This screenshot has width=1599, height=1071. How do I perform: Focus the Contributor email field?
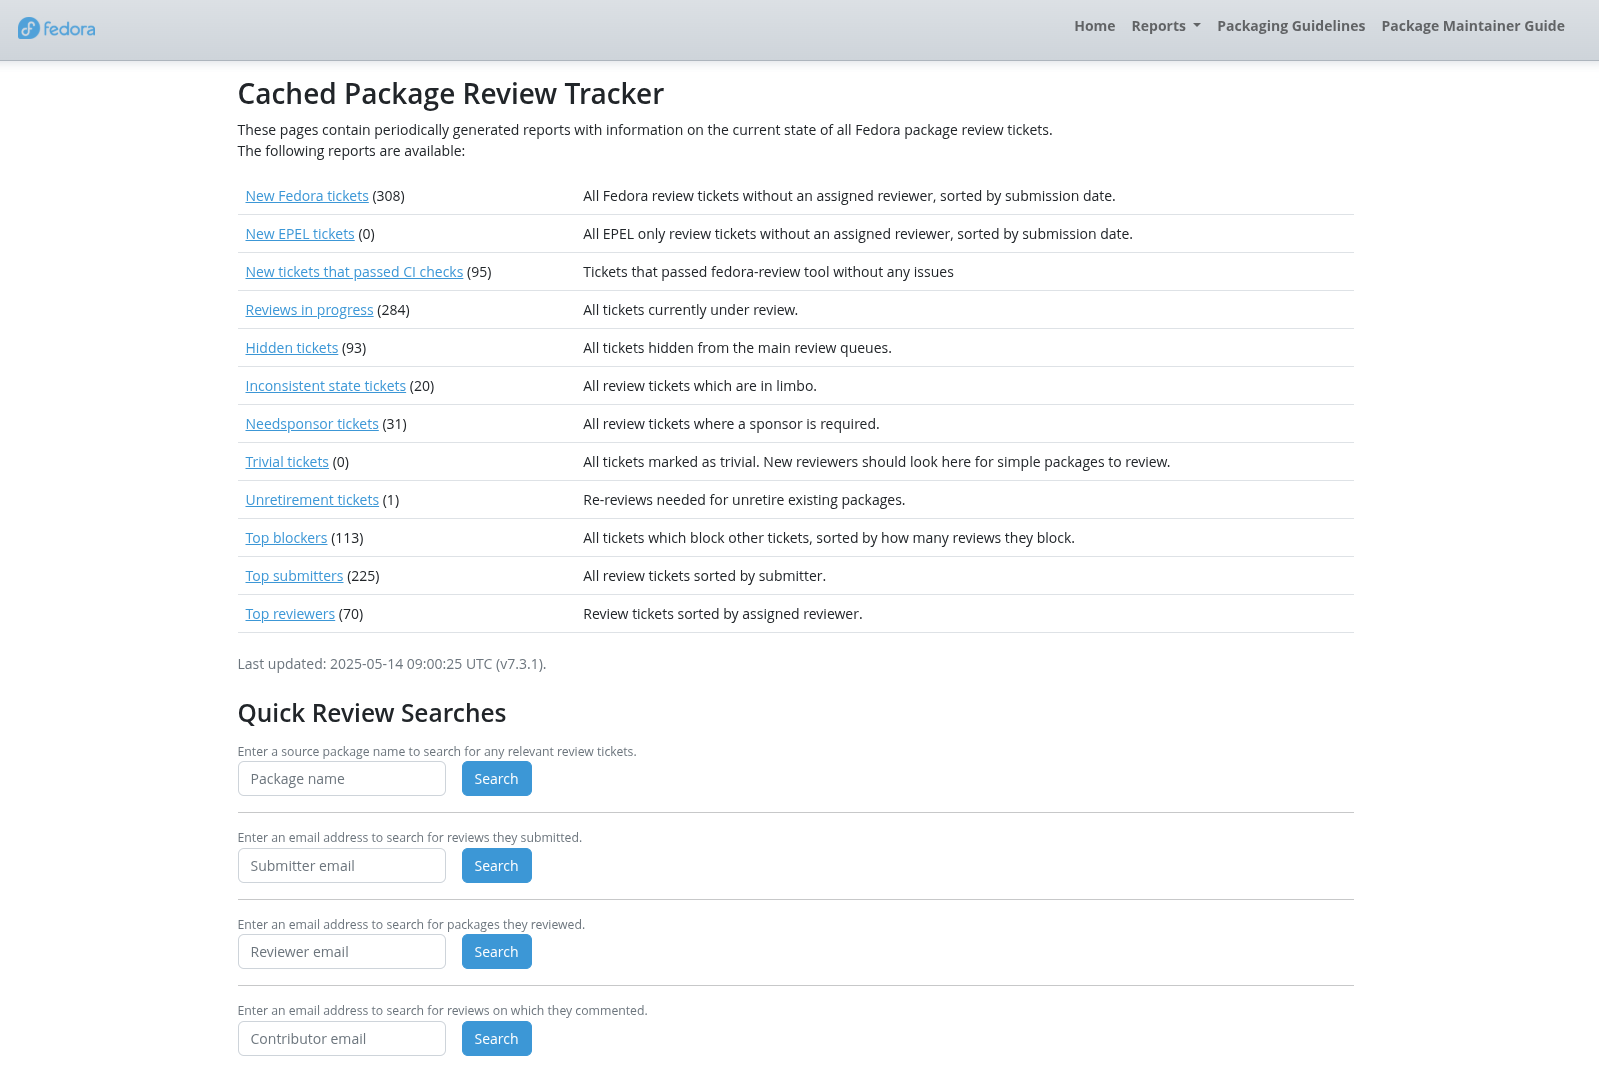(342, 1039)
